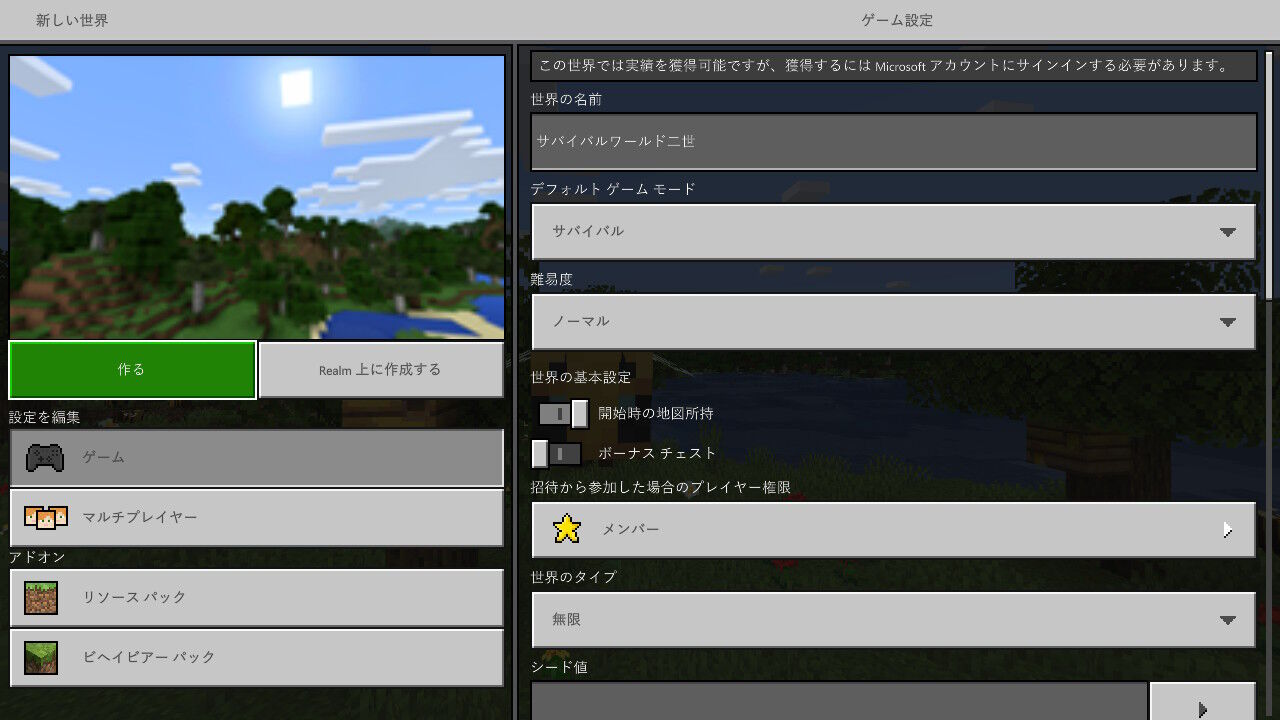Open the デフォルト ゲーム モード dropdown

point(893,231)
